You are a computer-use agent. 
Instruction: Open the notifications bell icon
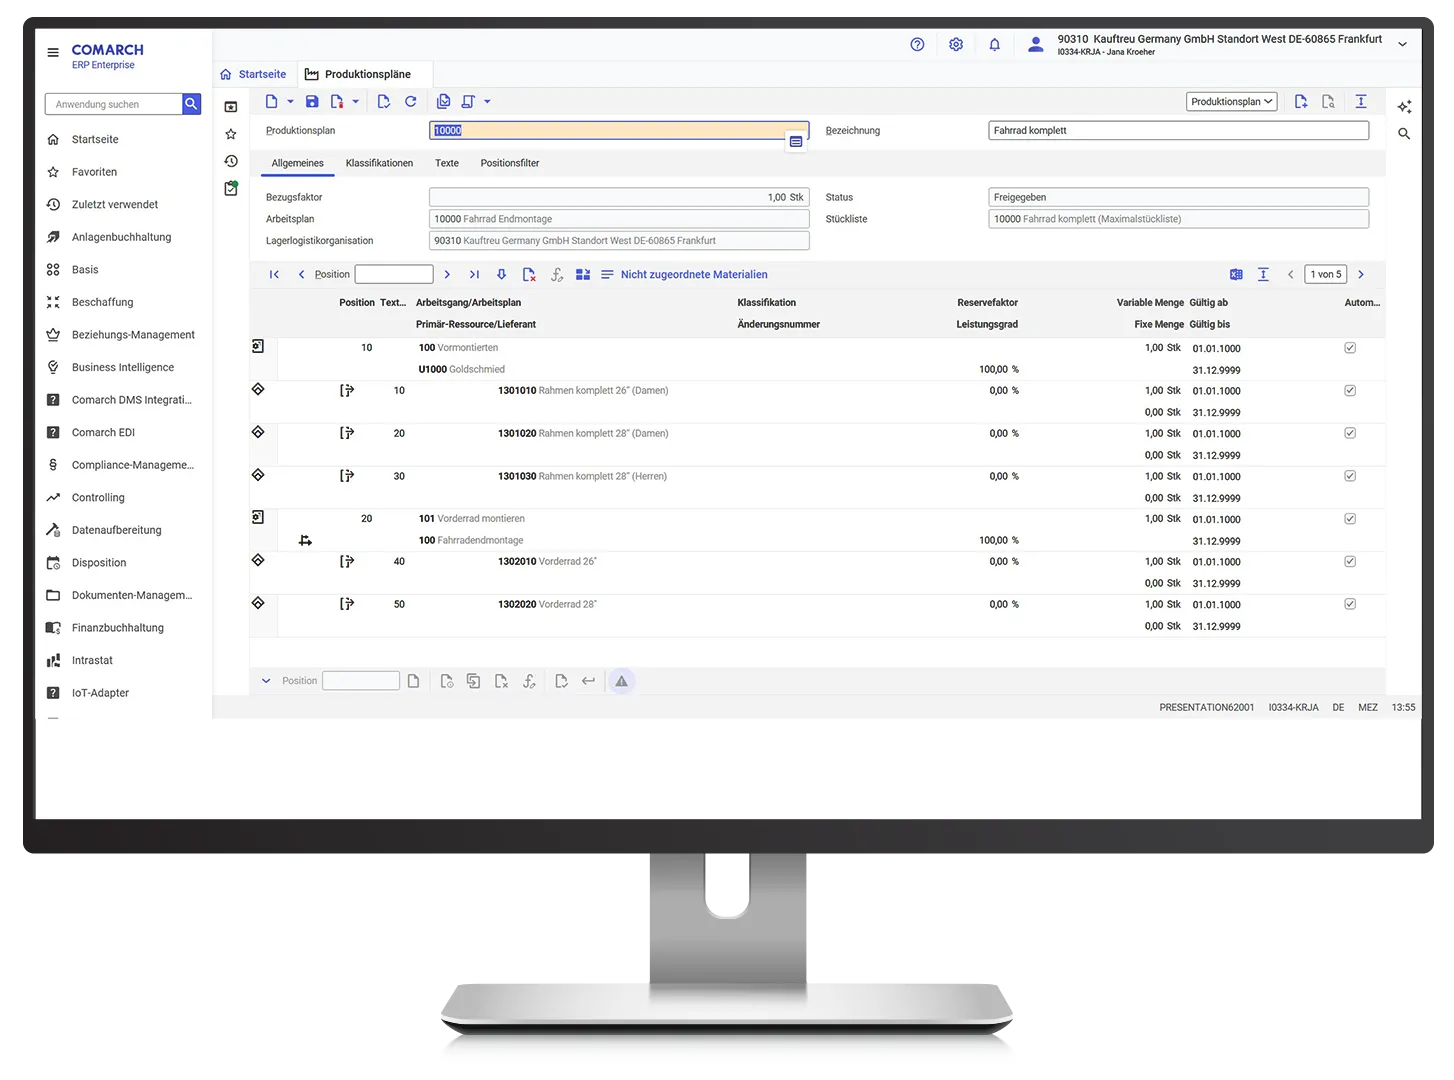pos(994,45)
